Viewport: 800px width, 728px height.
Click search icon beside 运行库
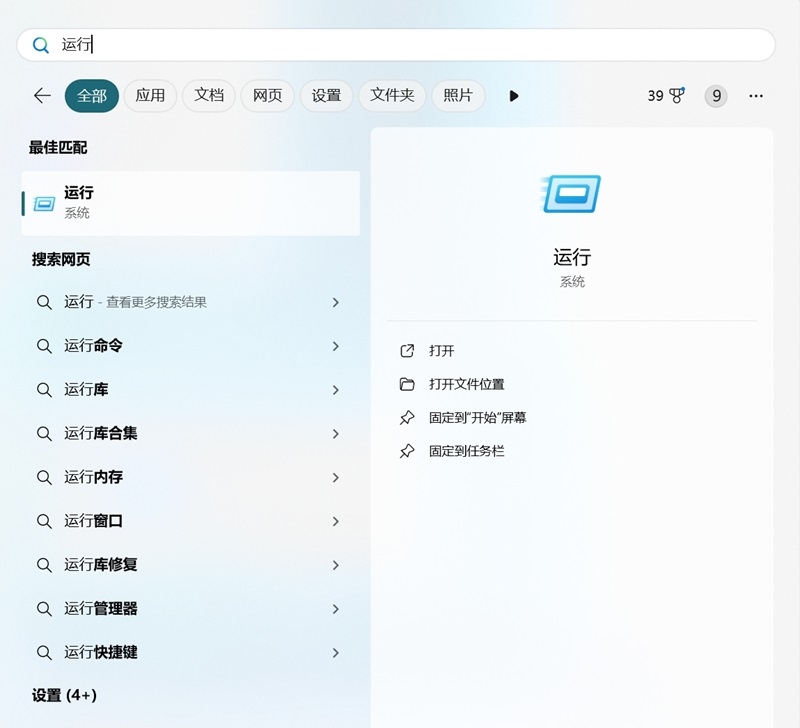(x=44, y=390)
